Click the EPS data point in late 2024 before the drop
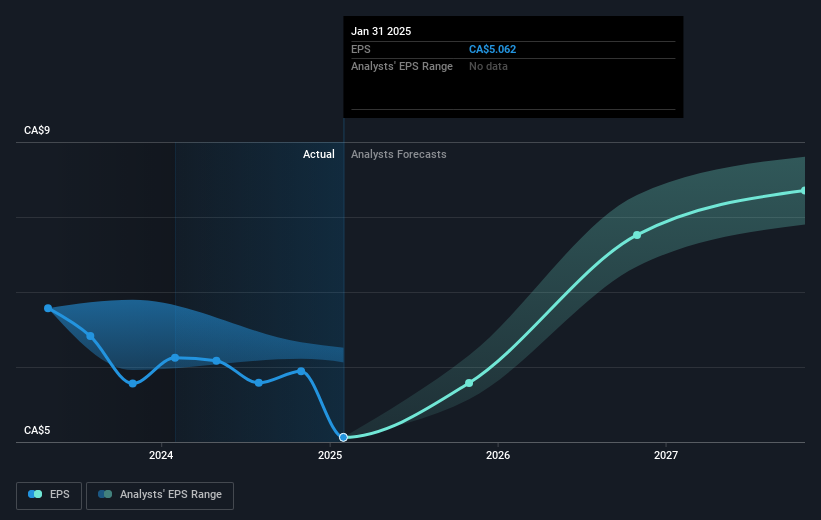This screenshot has width=821, height=520. tap(301, 371)
